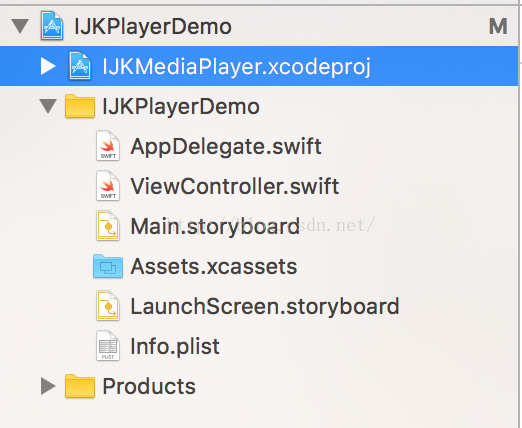Open Assets.xcassets
Viewport: 522px width, 428px height.
[214, 267]
